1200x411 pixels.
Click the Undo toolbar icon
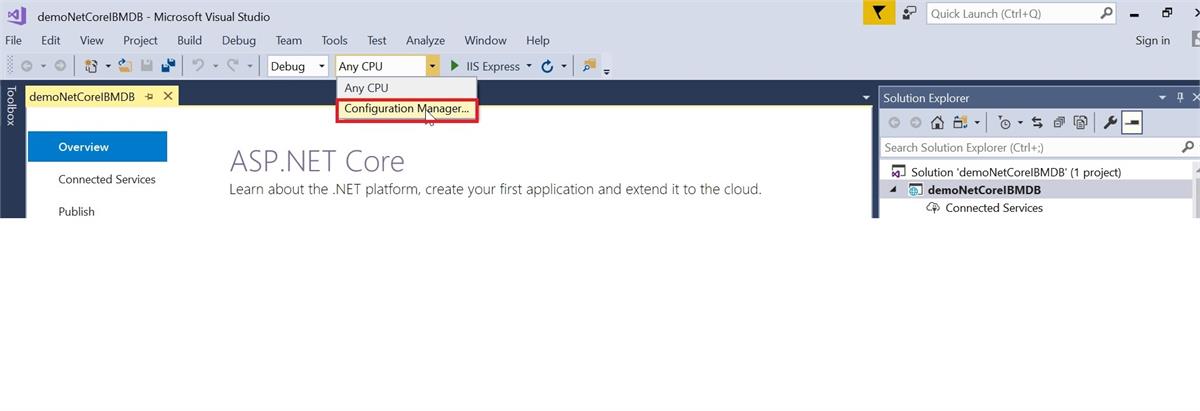(198, 66)
